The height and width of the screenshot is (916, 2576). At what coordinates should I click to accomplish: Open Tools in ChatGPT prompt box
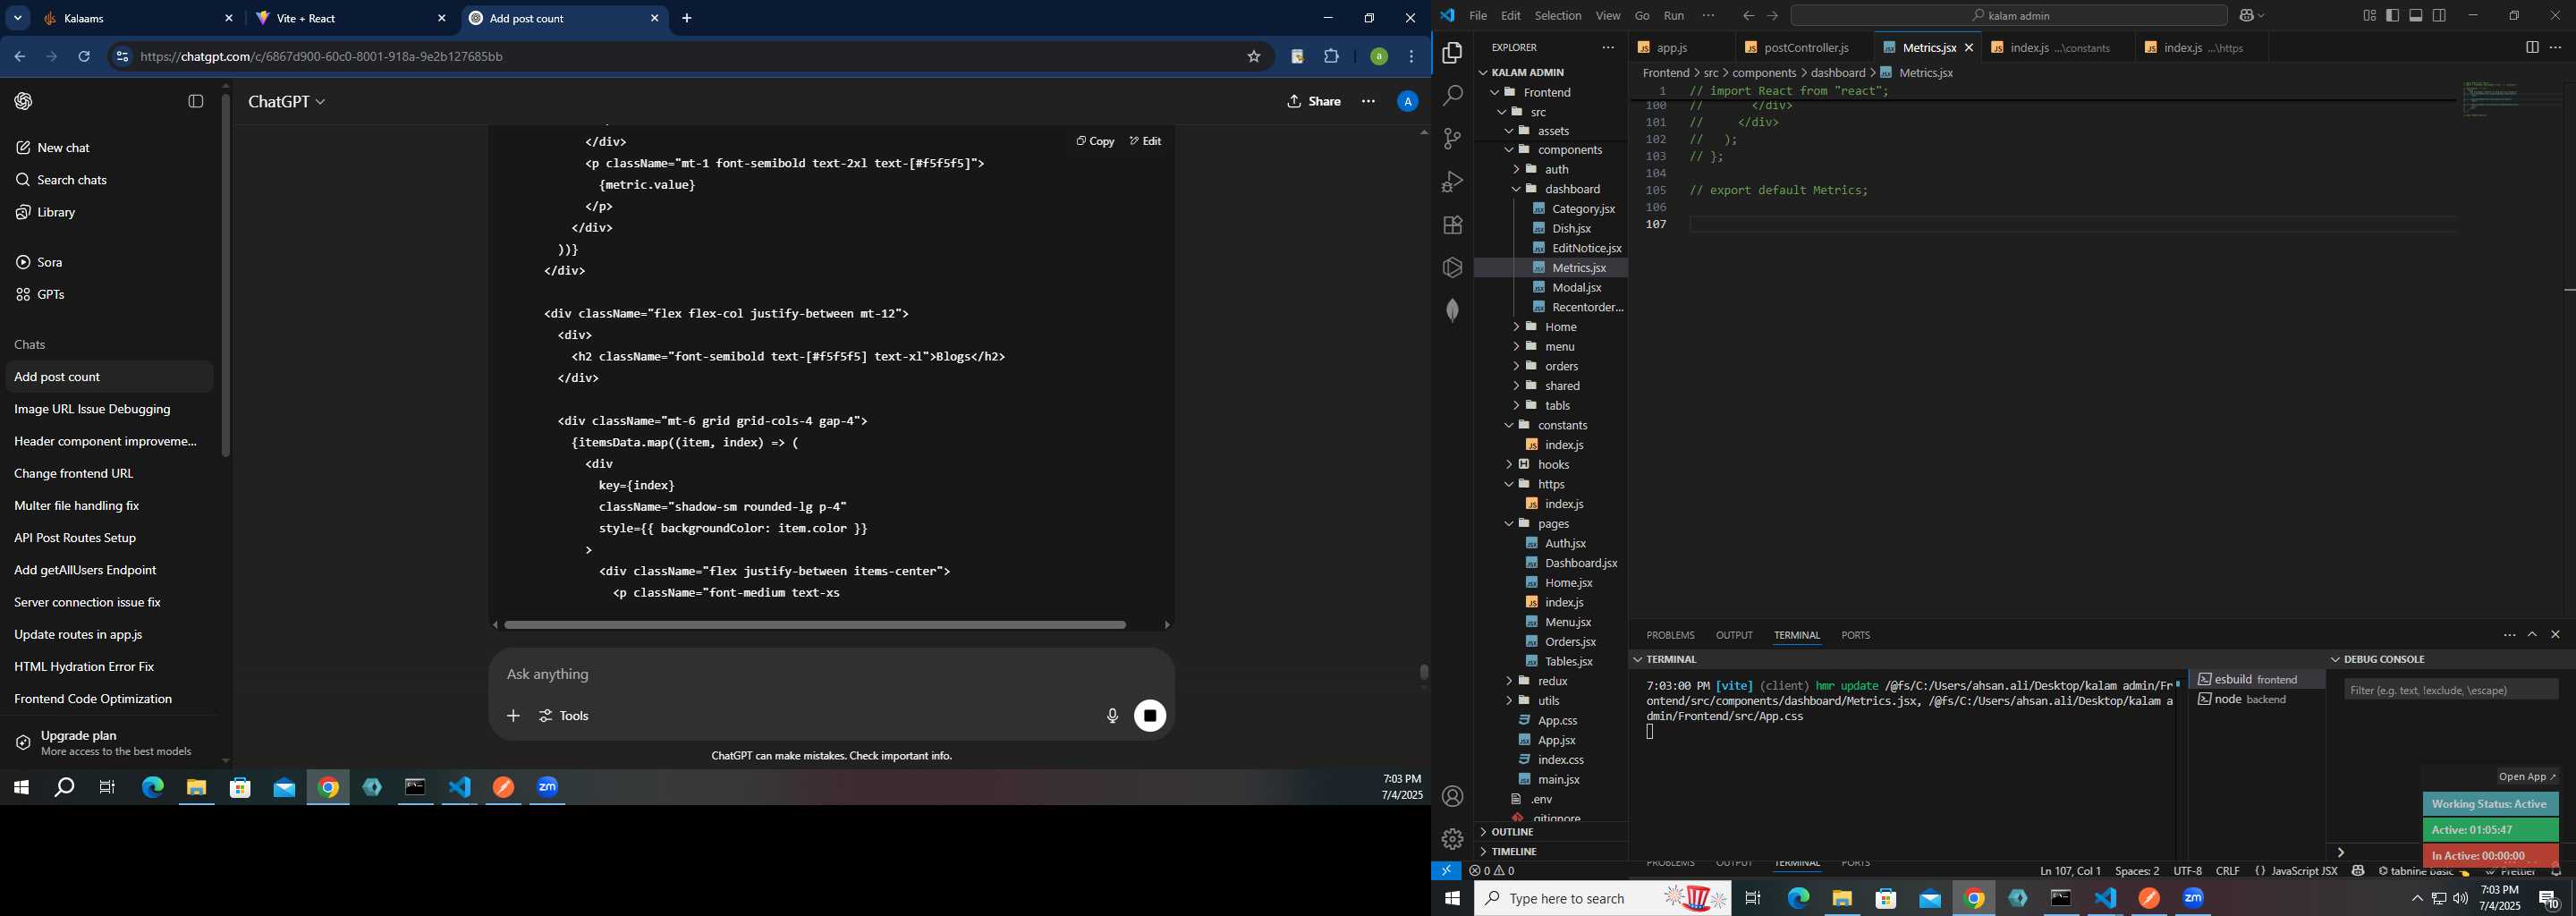click(x=565, y=716)
